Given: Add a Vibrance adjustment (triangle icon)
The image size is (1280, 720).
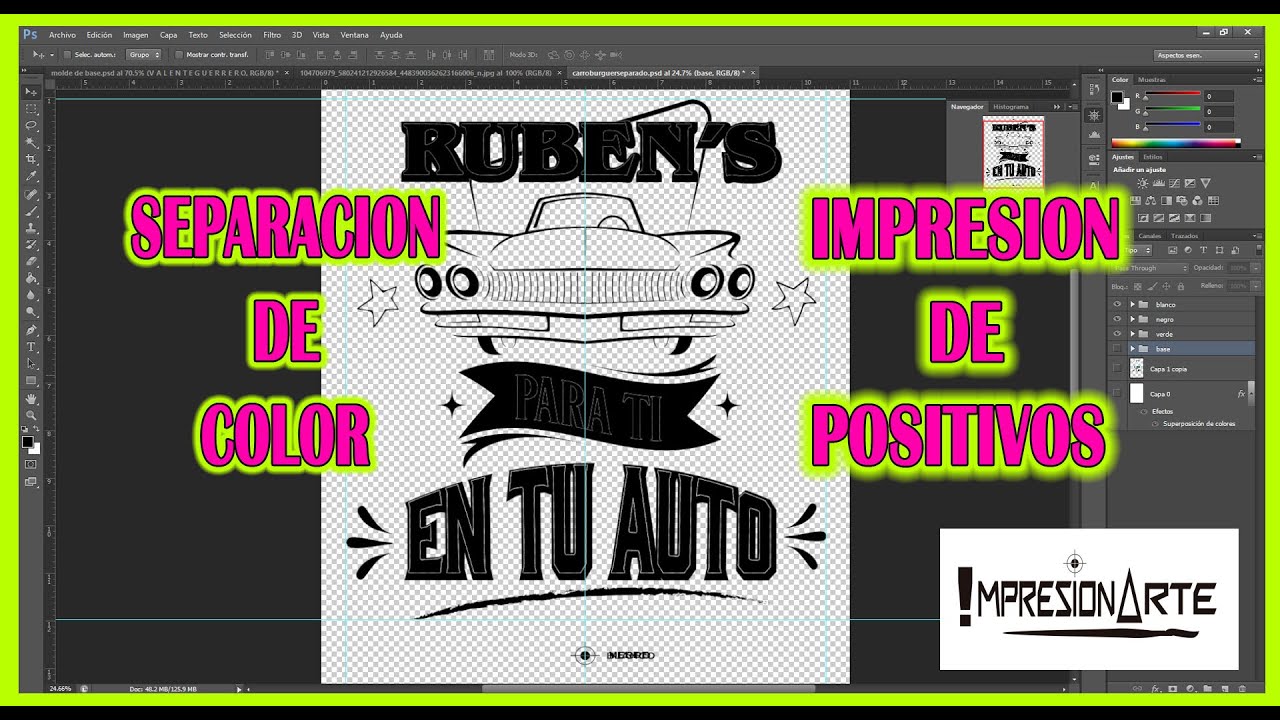Looking at the screenshot, I should 1205,183.
